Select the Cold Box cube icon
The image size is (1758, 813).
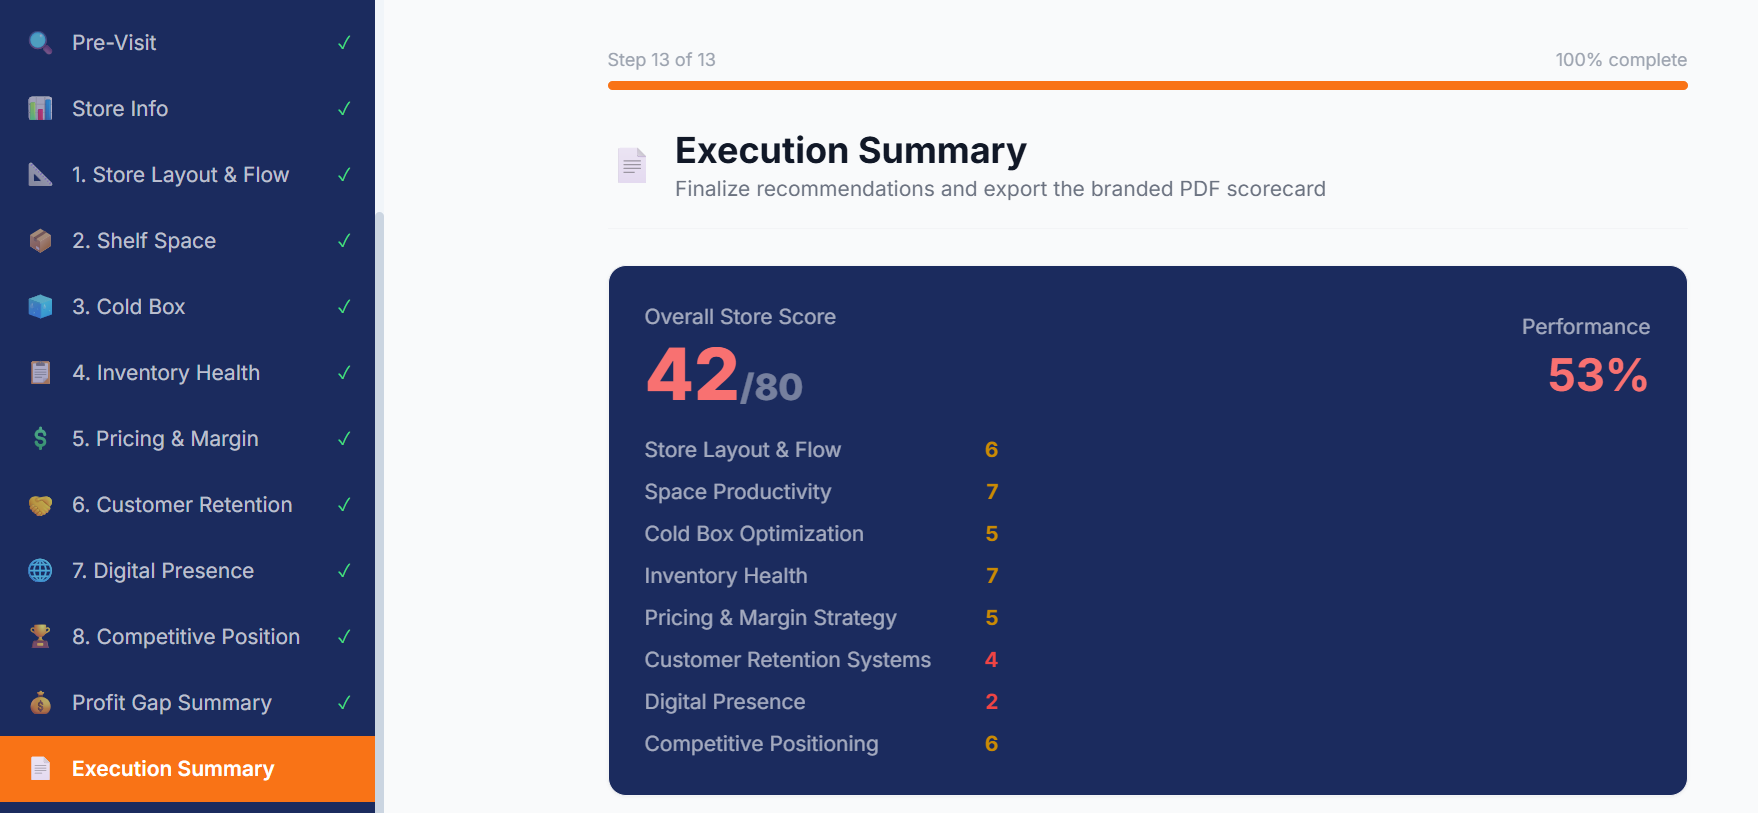coord(40,306)
